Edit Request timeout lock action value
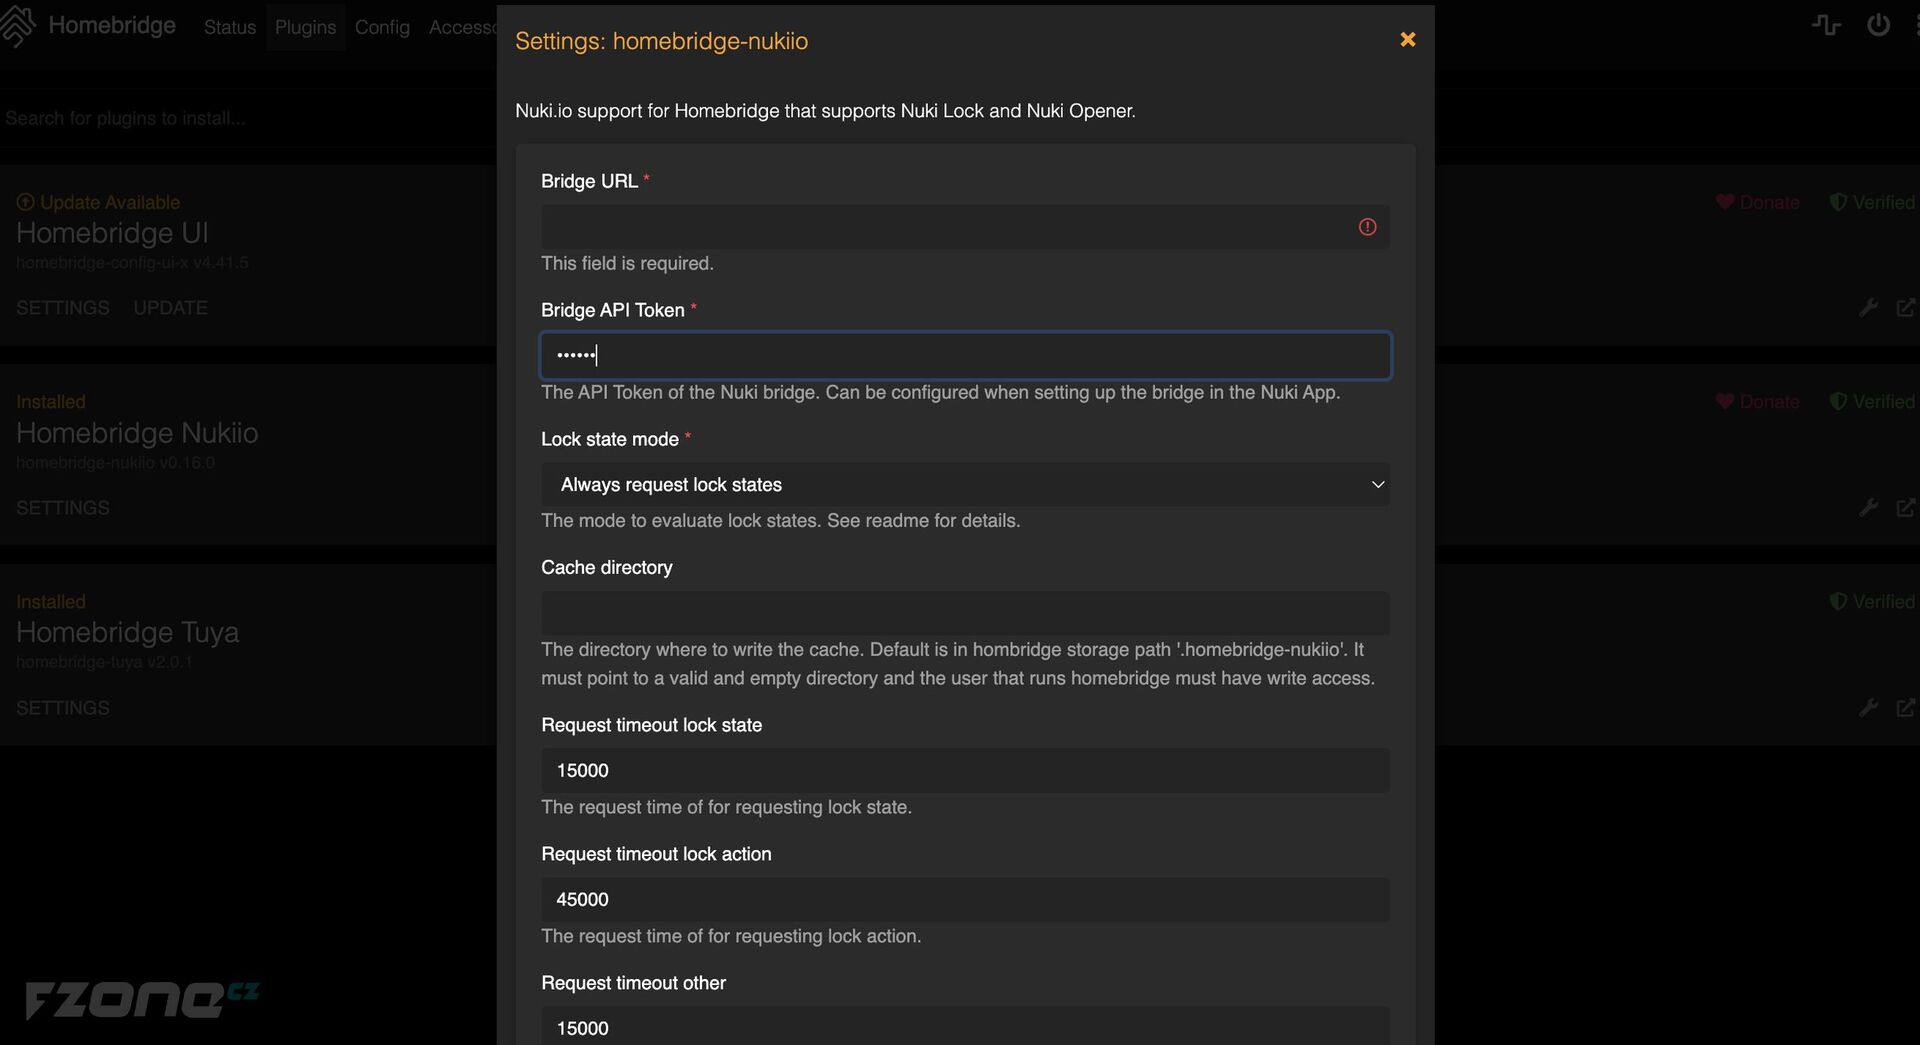The height and width of the screenshot is (1045, 1920). click(x=965, y=900)
